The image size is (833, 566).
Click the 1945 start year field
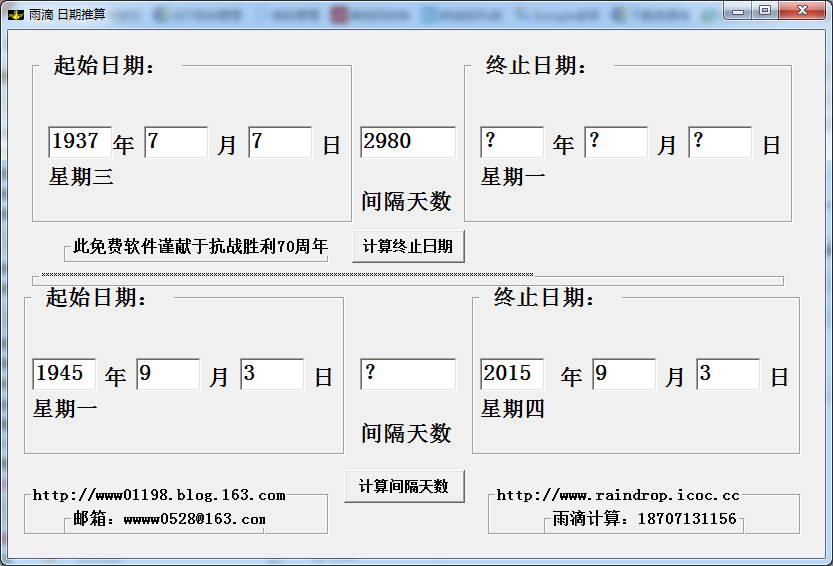[64, 374]
